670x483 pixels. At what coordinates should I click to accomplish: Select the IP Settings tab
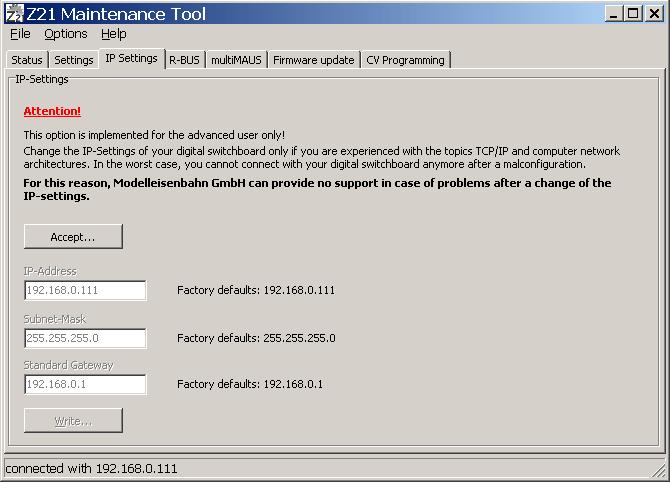(132, 58)
